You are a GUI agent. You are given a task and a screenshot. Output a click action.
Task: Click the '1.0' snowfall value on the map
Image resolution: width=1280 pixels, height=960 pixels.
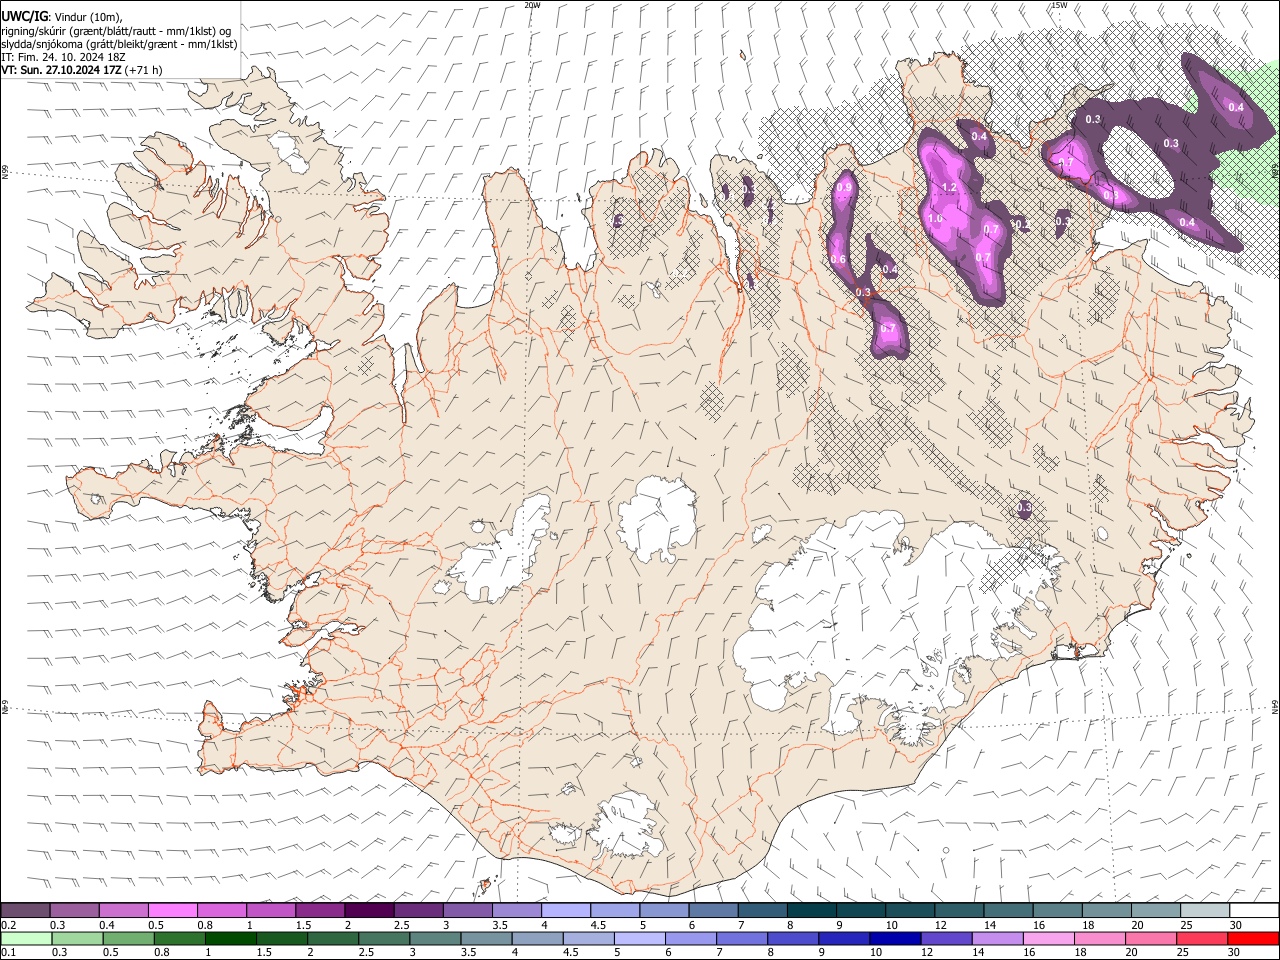(x=935, y=218)
